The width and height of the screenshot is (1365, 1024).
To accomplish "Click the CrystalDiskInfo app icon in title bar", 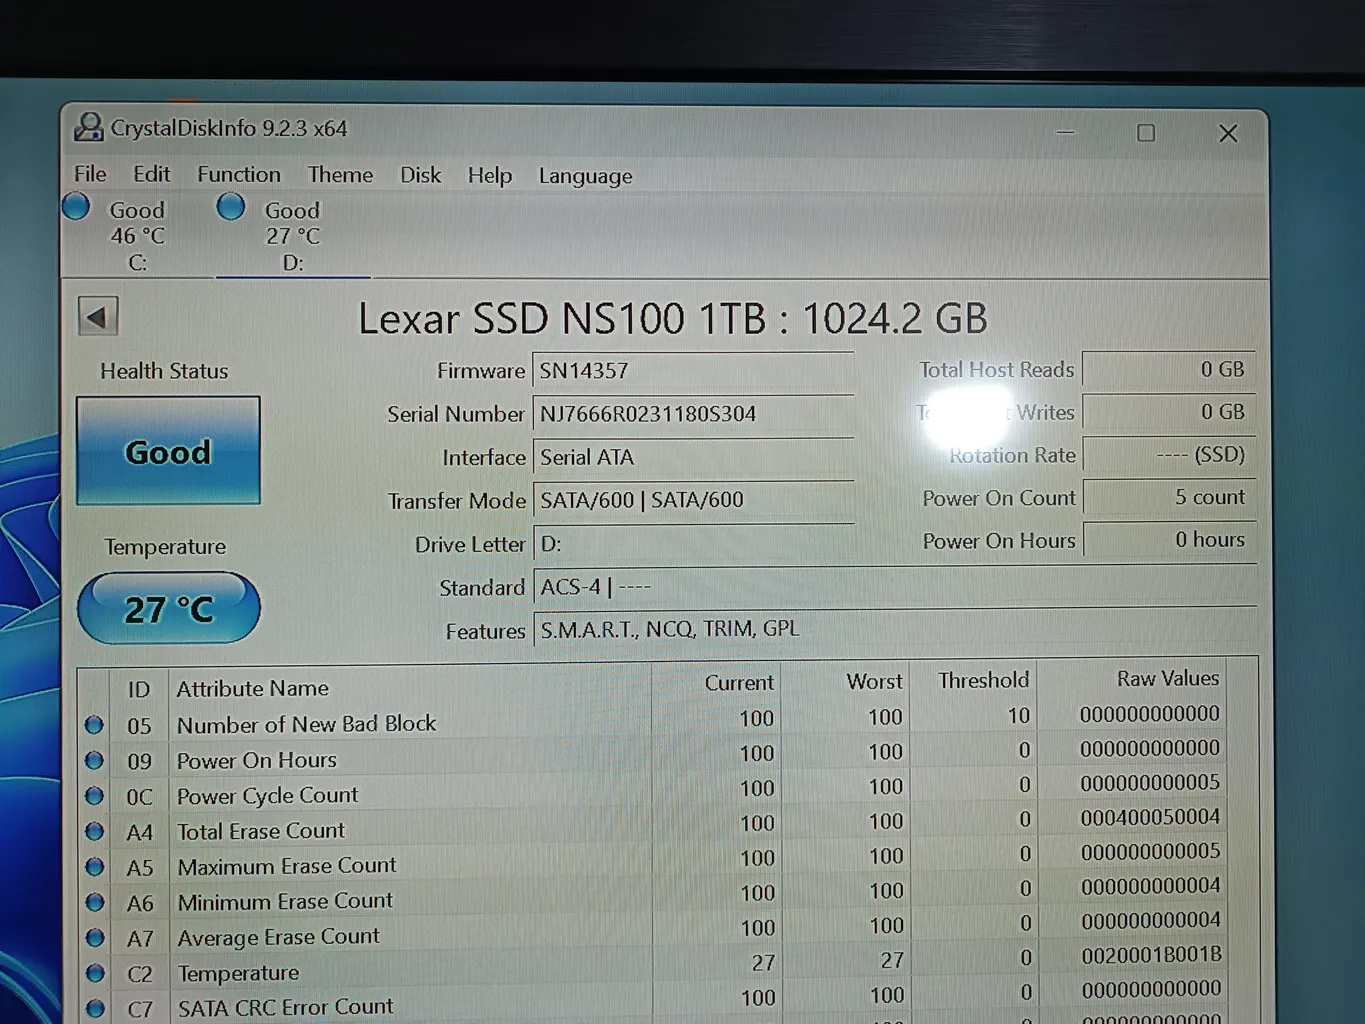I will pos(89,127).
